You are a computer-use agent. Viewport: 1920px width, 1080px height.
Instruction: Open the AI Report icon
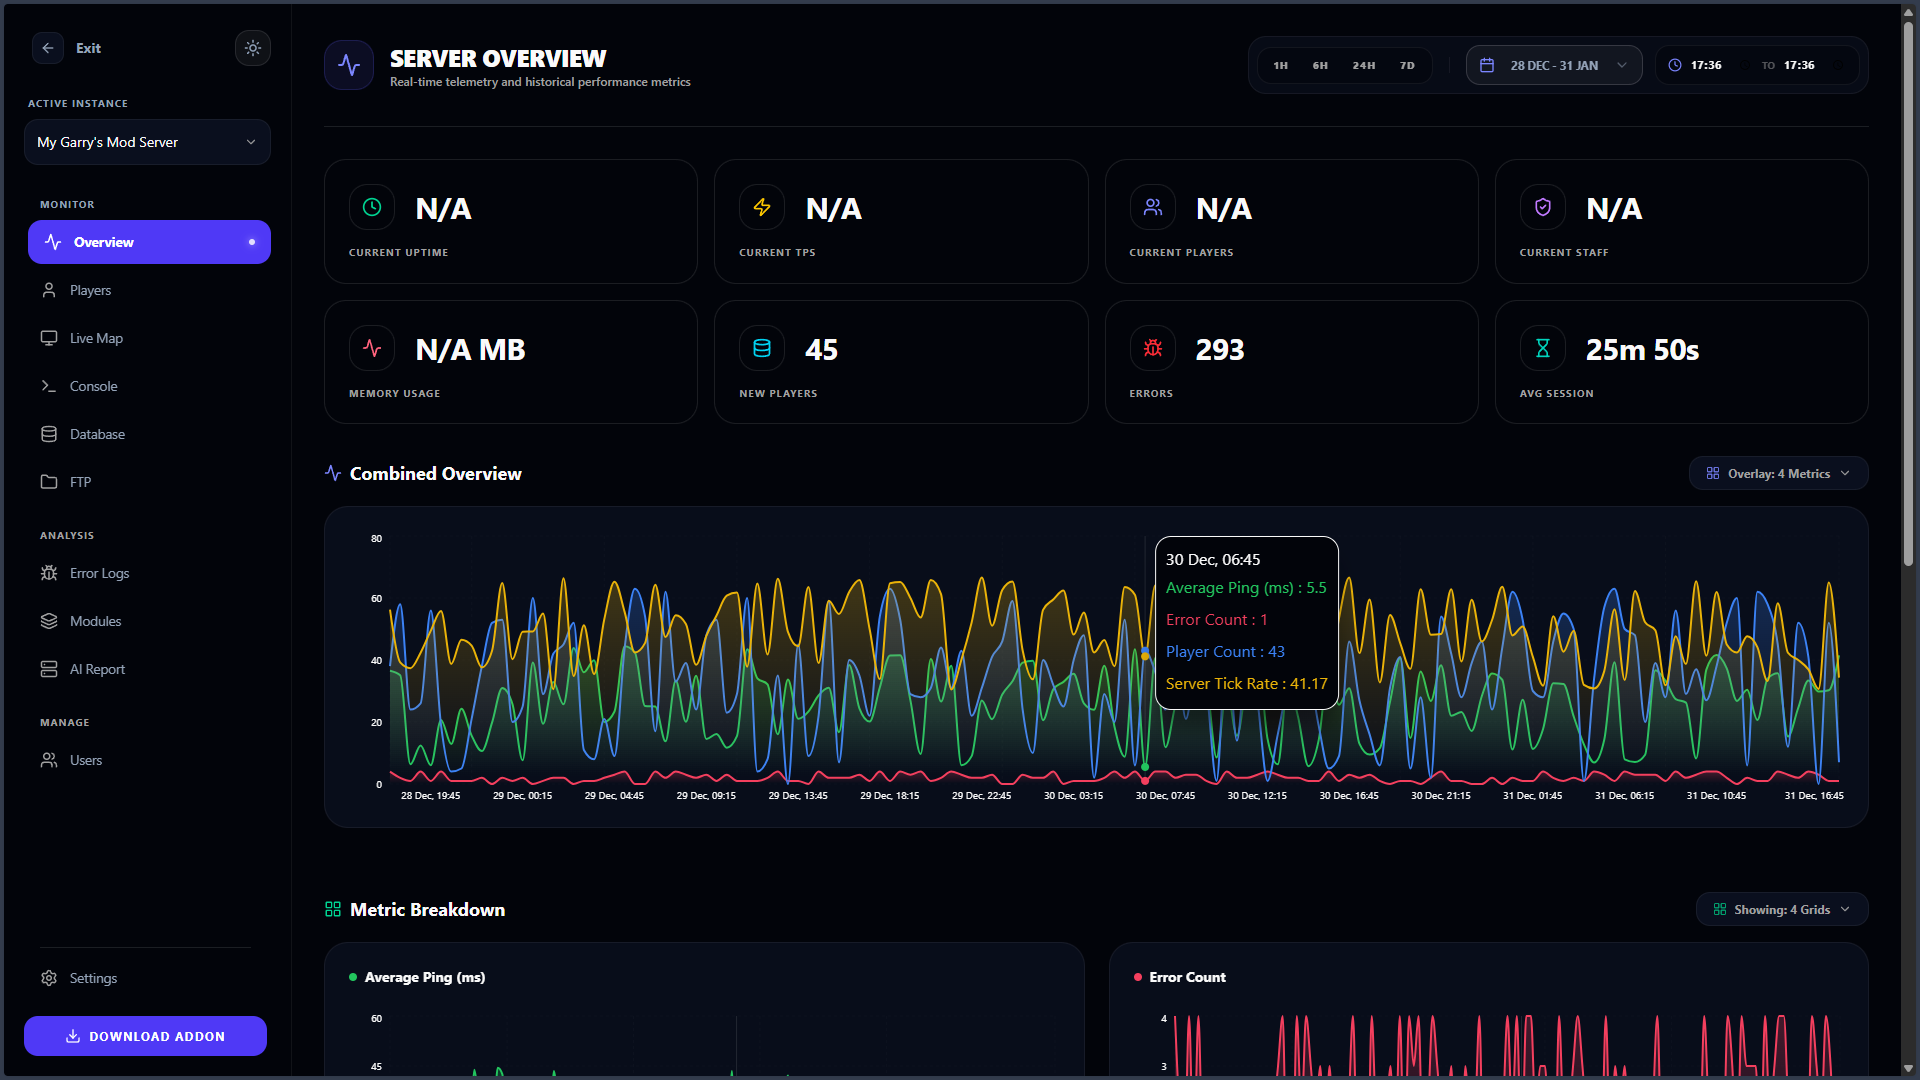pyautogui.click(x=49, y=669)
